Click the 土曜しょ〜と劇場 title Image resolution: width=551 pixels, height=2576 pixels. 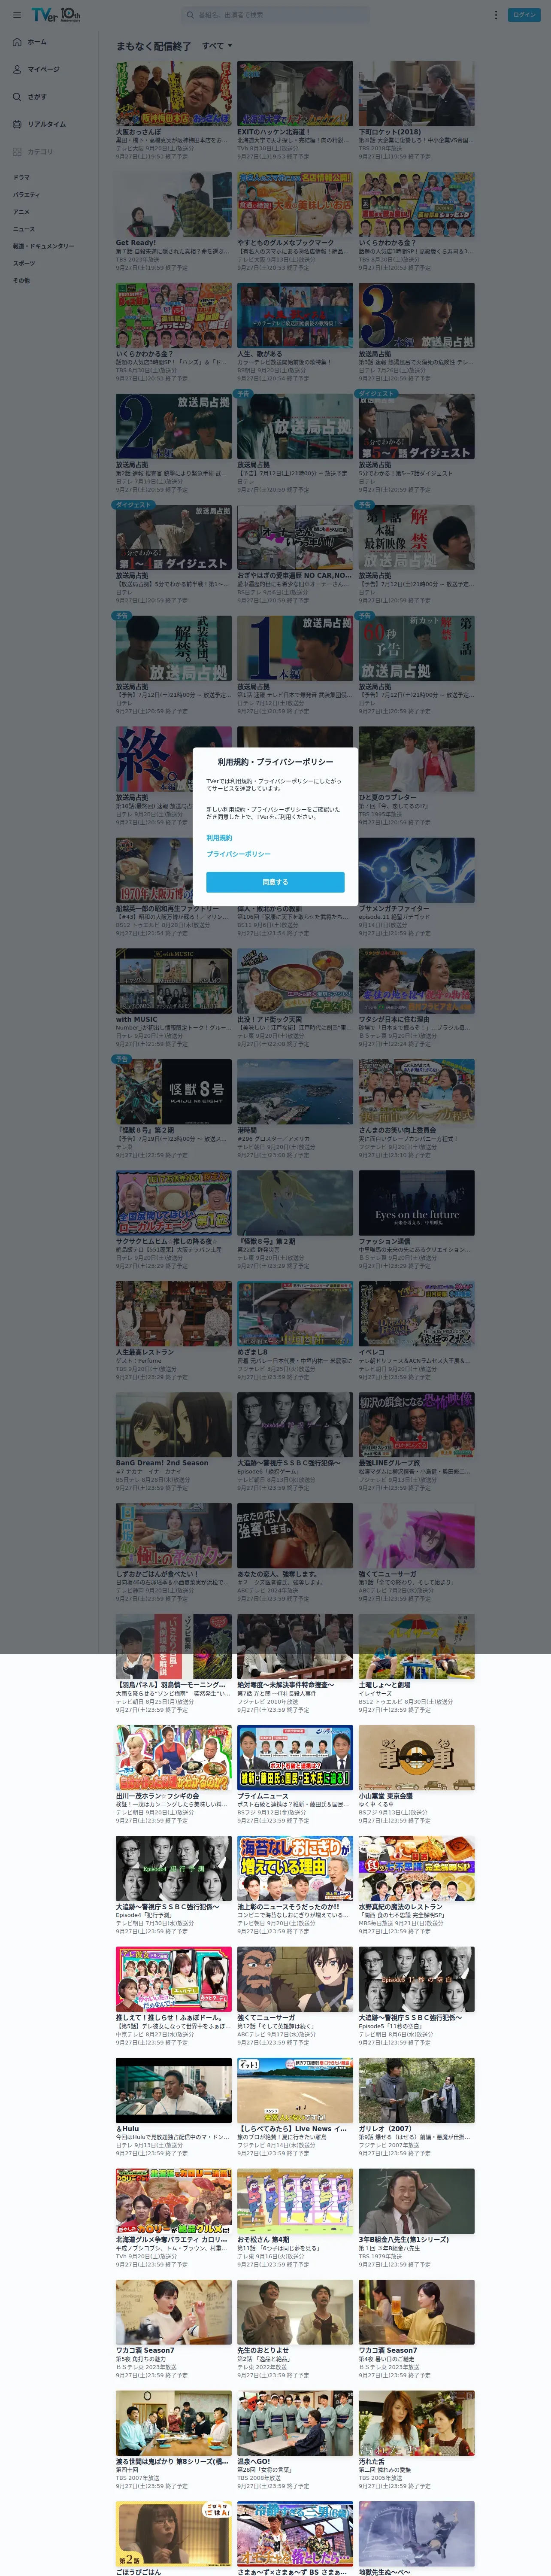(x=385, y=1685)
